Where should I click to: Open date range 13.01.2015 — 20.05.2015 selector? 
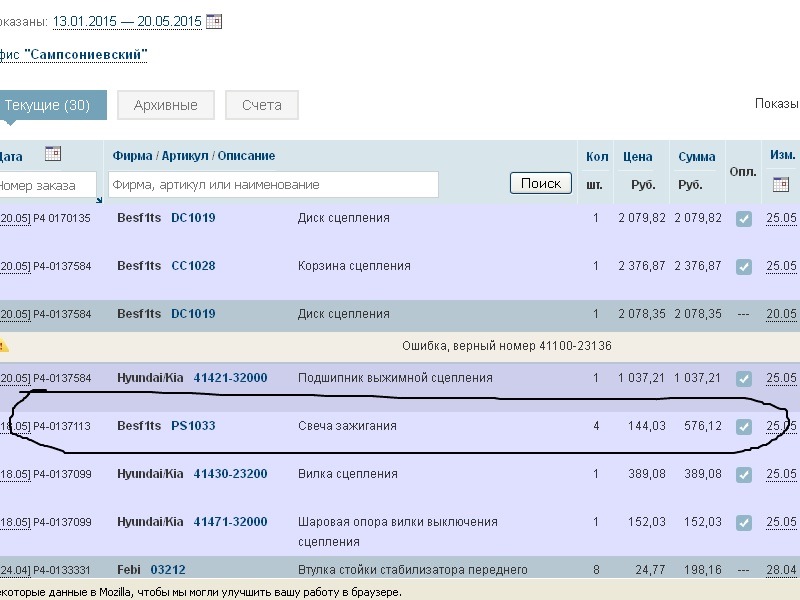[x=127, y=21]
